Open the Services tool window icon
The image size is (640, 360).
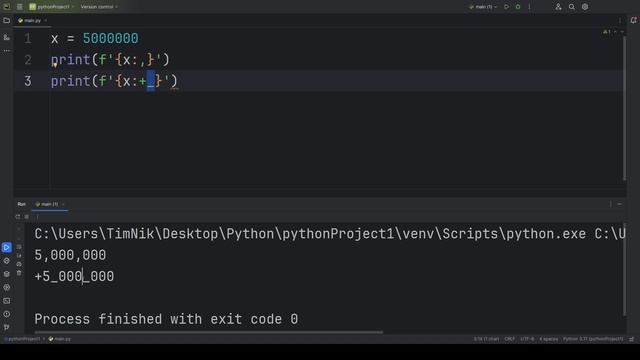(x=7, y=287)
